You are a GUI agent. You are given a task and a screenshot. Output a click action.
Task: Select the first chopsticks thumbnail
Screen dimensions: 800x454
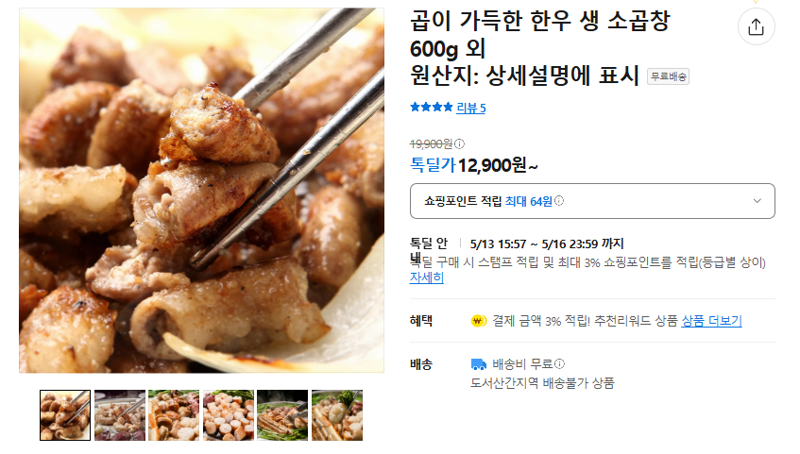point(65,415)
